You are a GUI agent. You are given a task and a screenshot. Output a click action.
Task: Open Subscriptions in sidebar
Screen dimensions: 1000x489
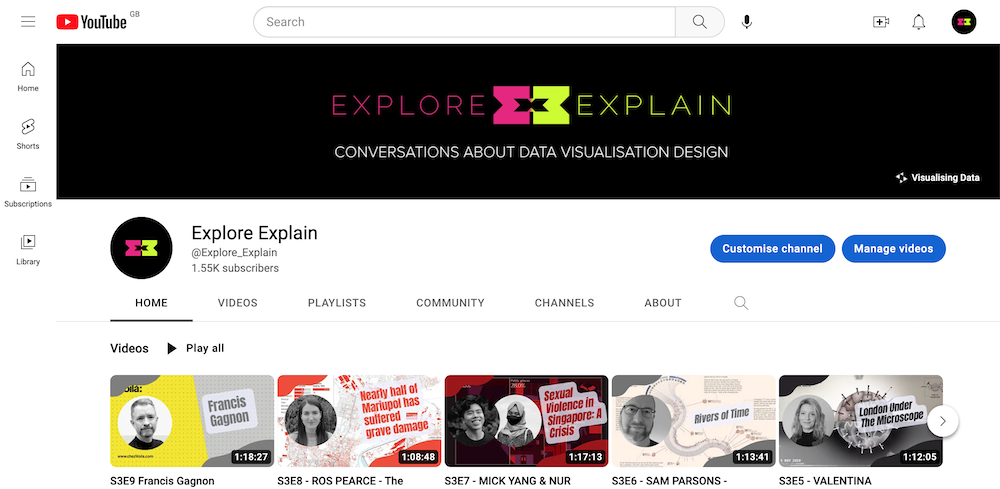[x=28, y=192]
